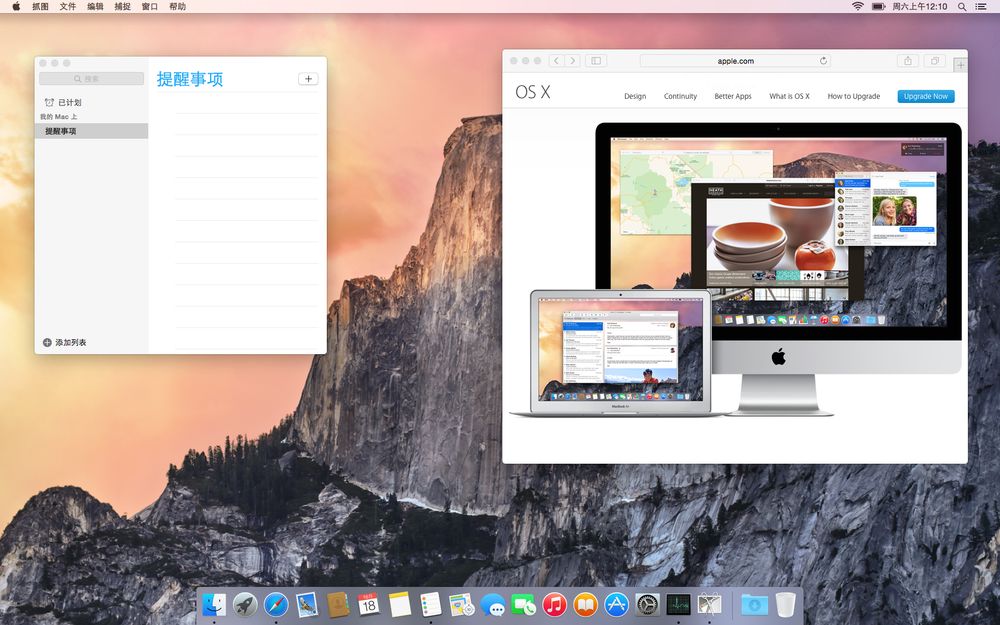Open Maps from the Dock
This screenshot has width=1000, height=625.
click(462, 605)
